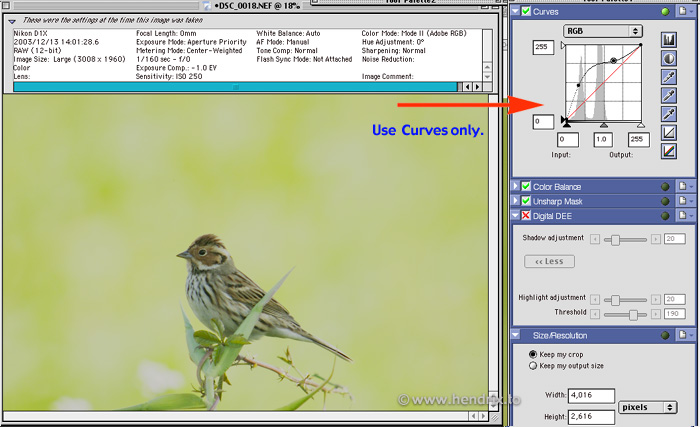Click the left arrow of Threshold

[x=595, y=314]
